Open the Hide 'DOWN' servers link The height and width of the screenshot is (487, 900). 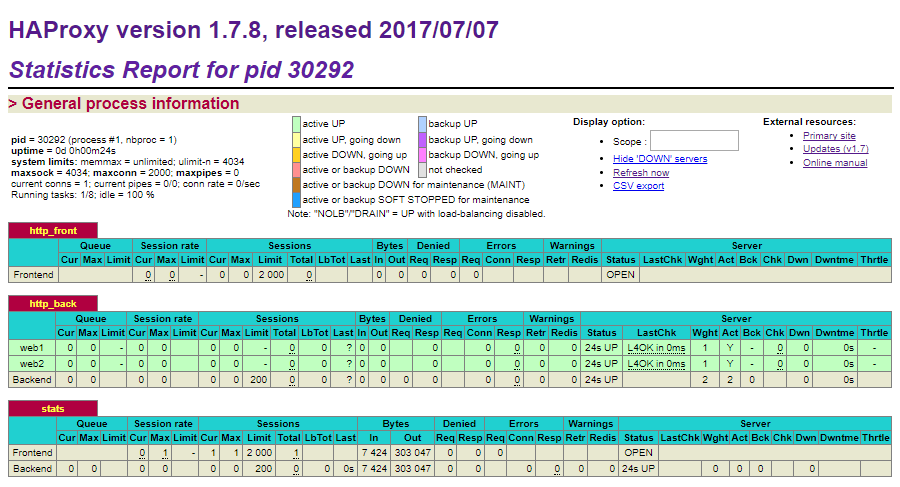[660, 159]
